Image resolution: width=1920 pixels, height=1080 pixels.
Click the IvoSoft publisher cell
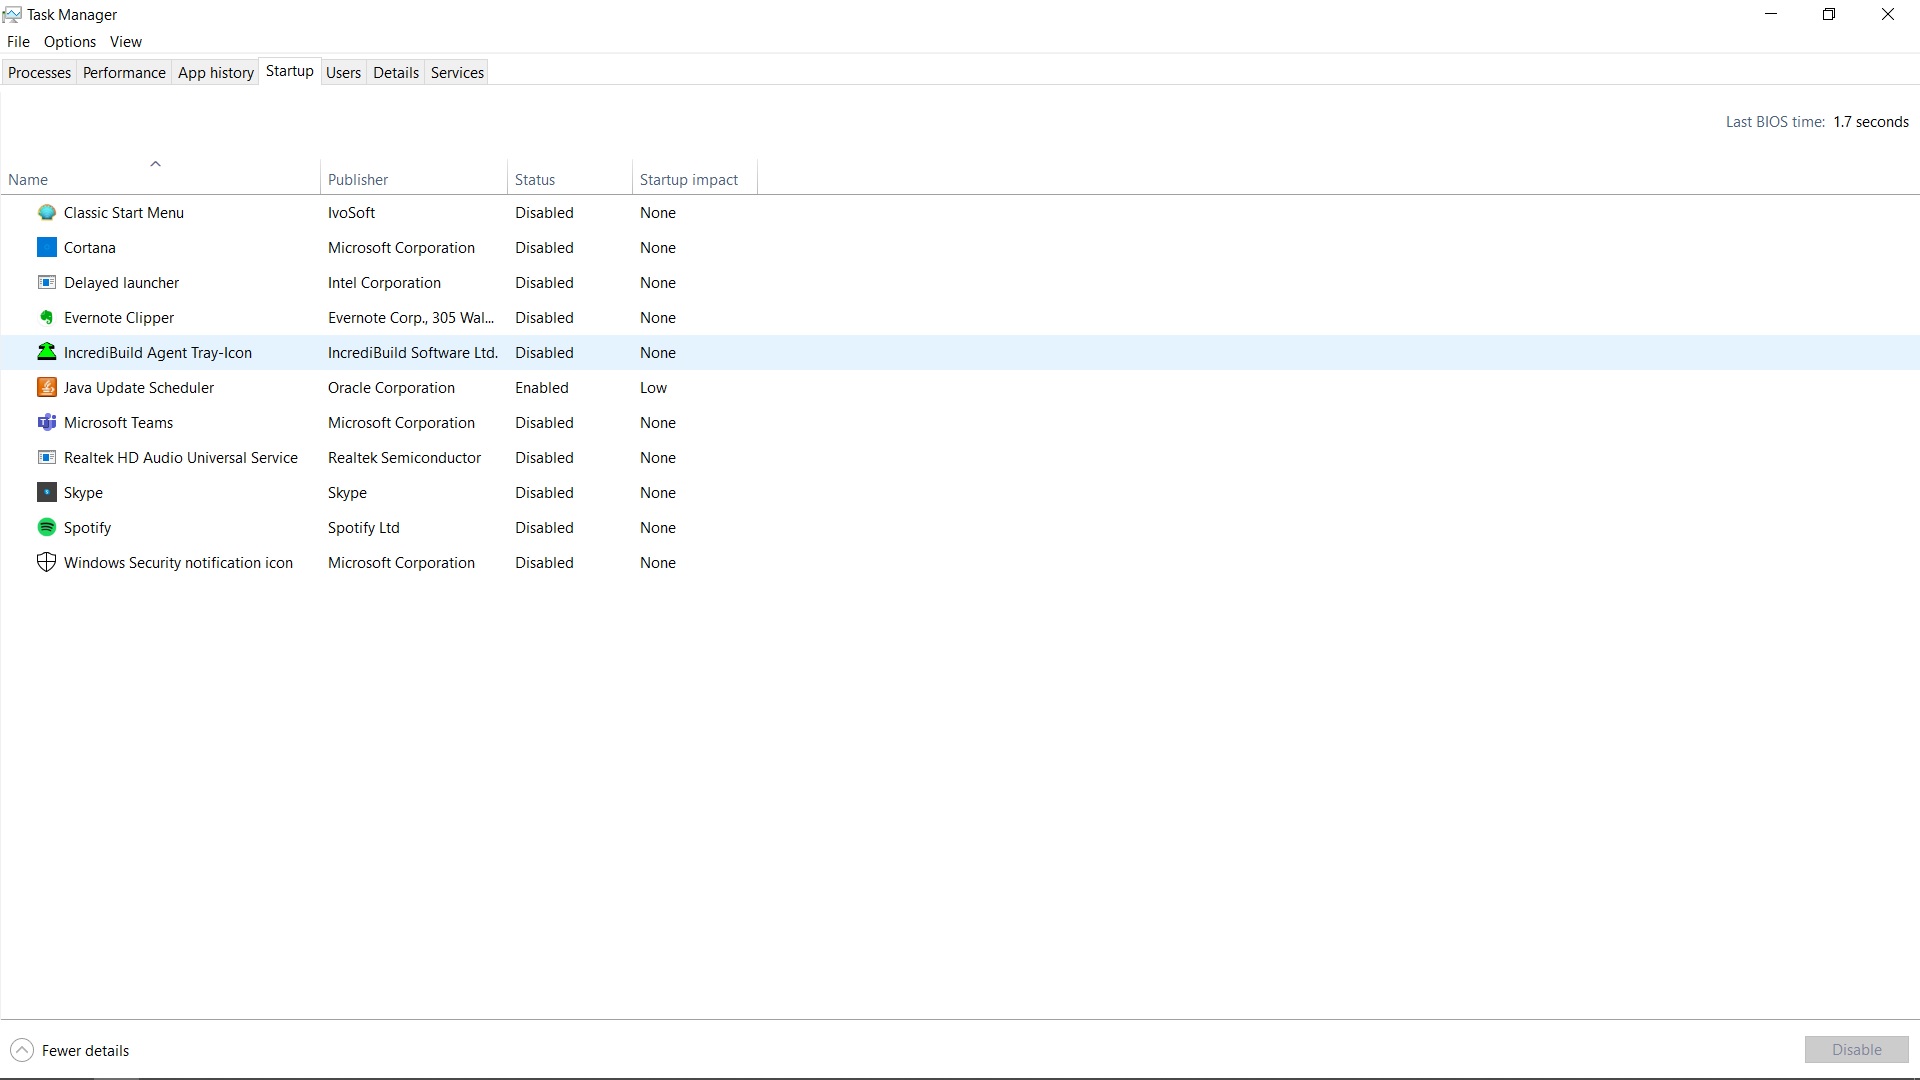(x=352, y=212)
